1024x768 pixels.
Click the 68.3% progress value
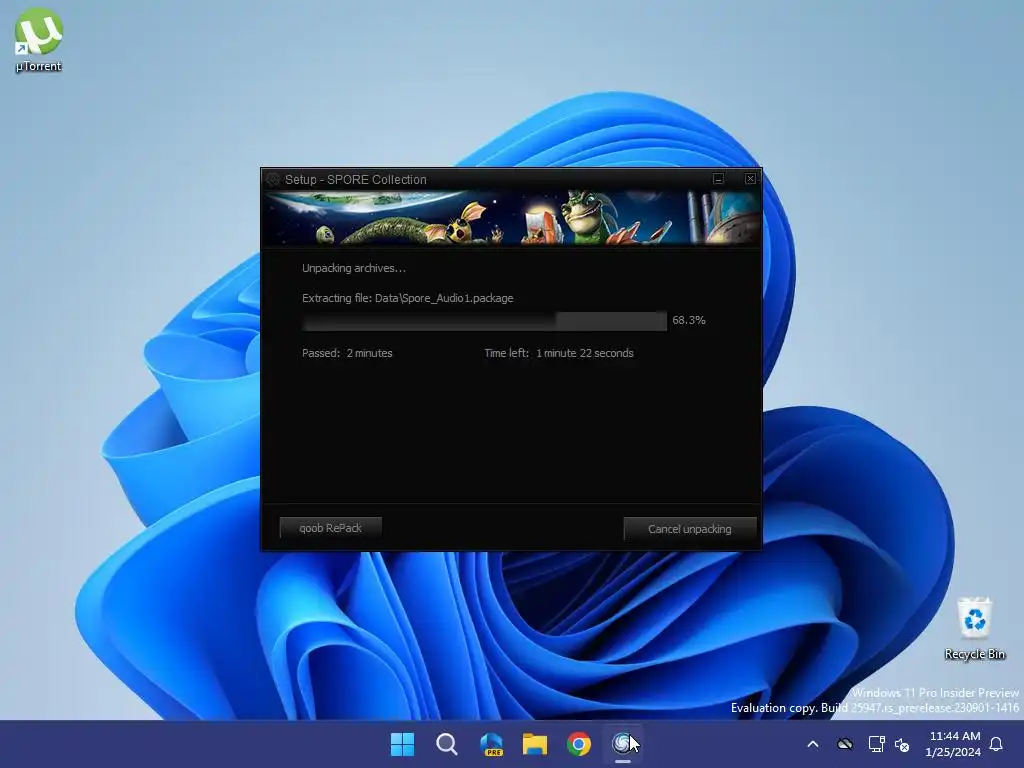689,320
